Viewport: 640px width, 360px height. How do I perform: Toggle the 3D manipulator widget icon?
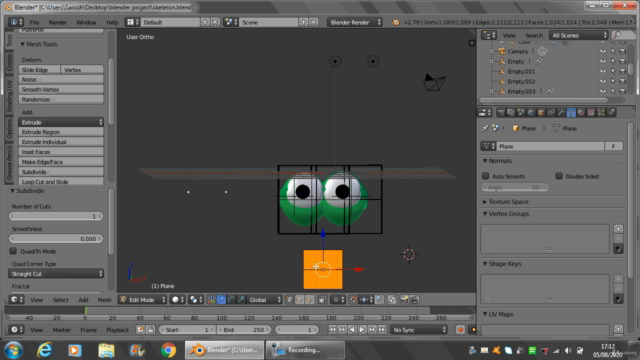211,300
